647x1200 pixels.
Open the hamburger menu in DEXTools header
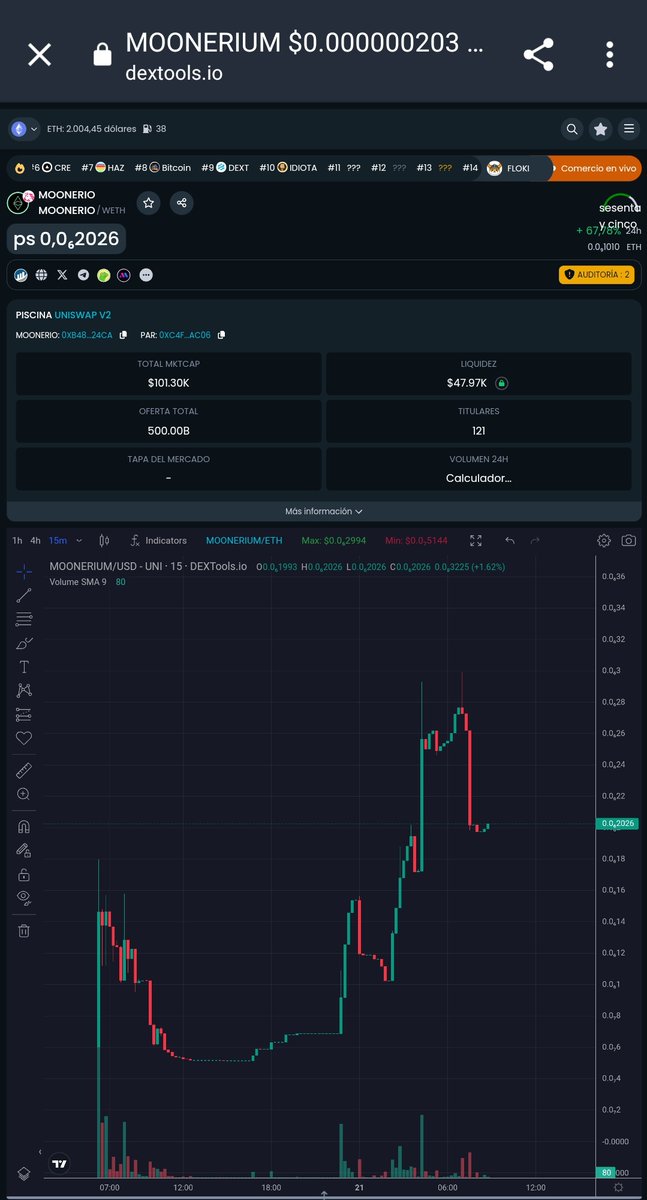click(x=628, y=129)
